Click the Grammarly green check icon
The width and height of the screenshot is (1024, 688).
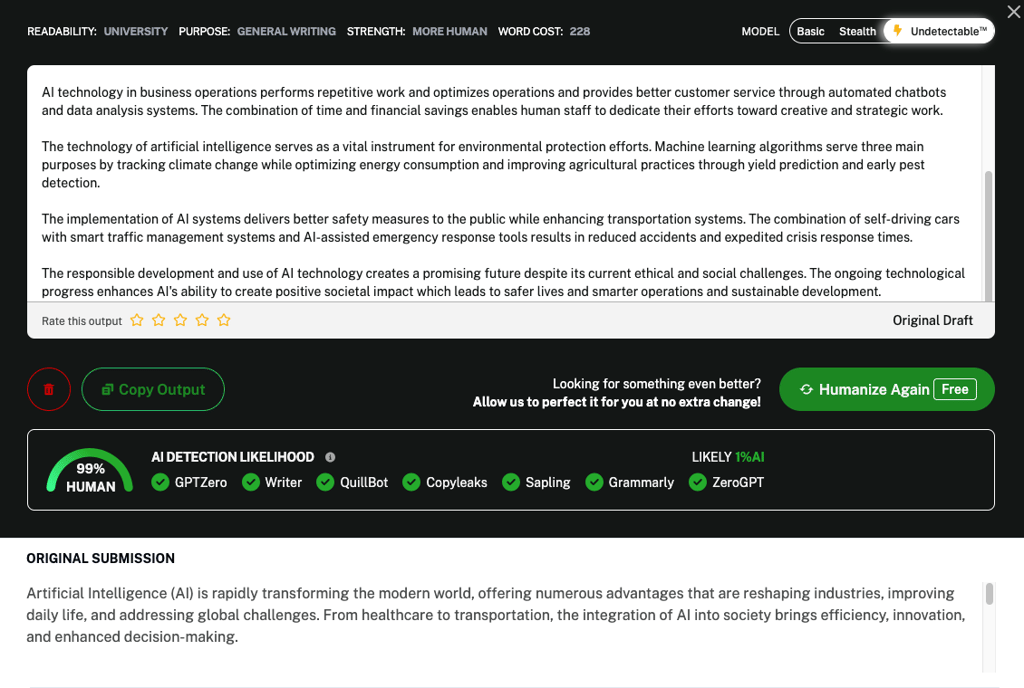594,482
